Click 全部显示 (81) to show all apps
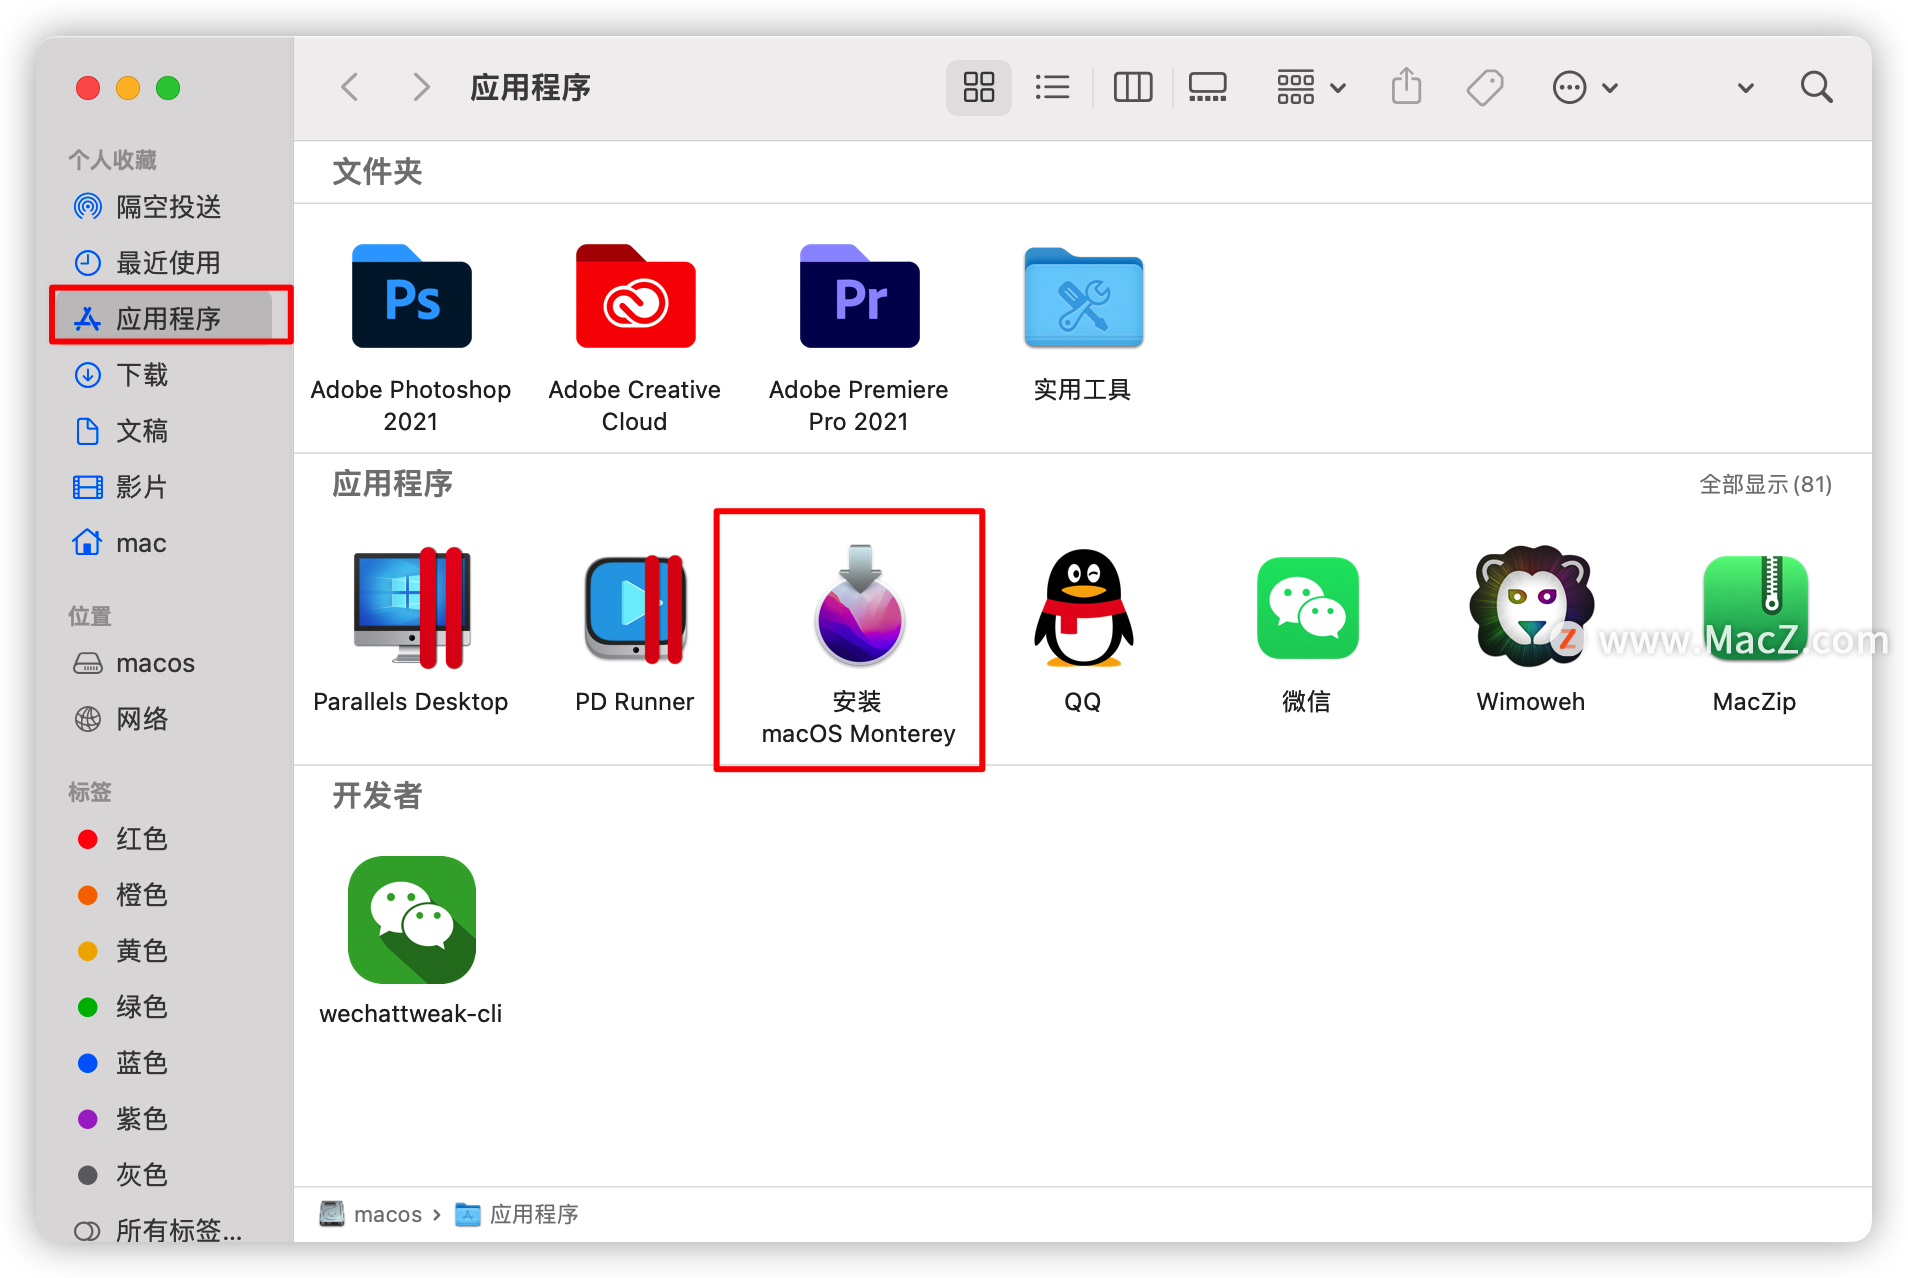Viewport: 1908px width, 1278px height. 1765,484
